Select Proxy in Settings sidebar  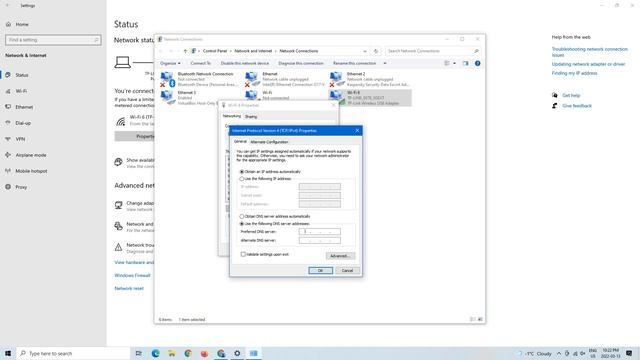(x=21, y=187)
